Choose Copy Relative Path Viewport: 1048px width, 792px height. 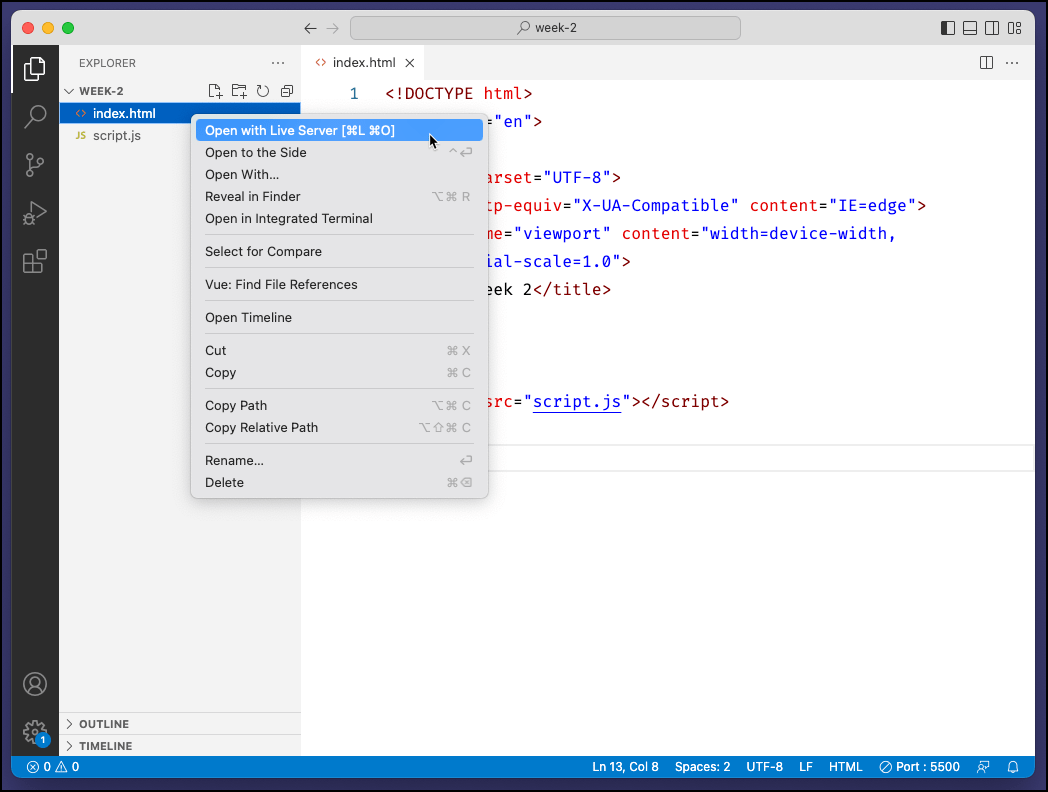pyautogui.click(x=339, y=428)
